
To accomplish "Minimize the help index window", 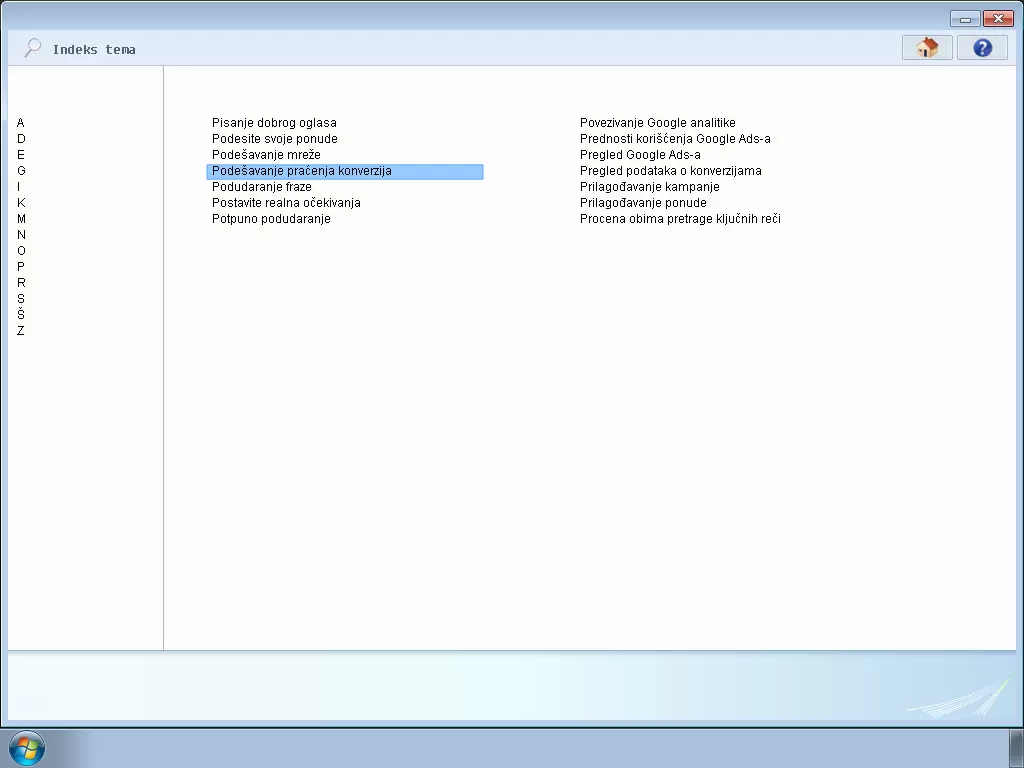I will (965, 19).
